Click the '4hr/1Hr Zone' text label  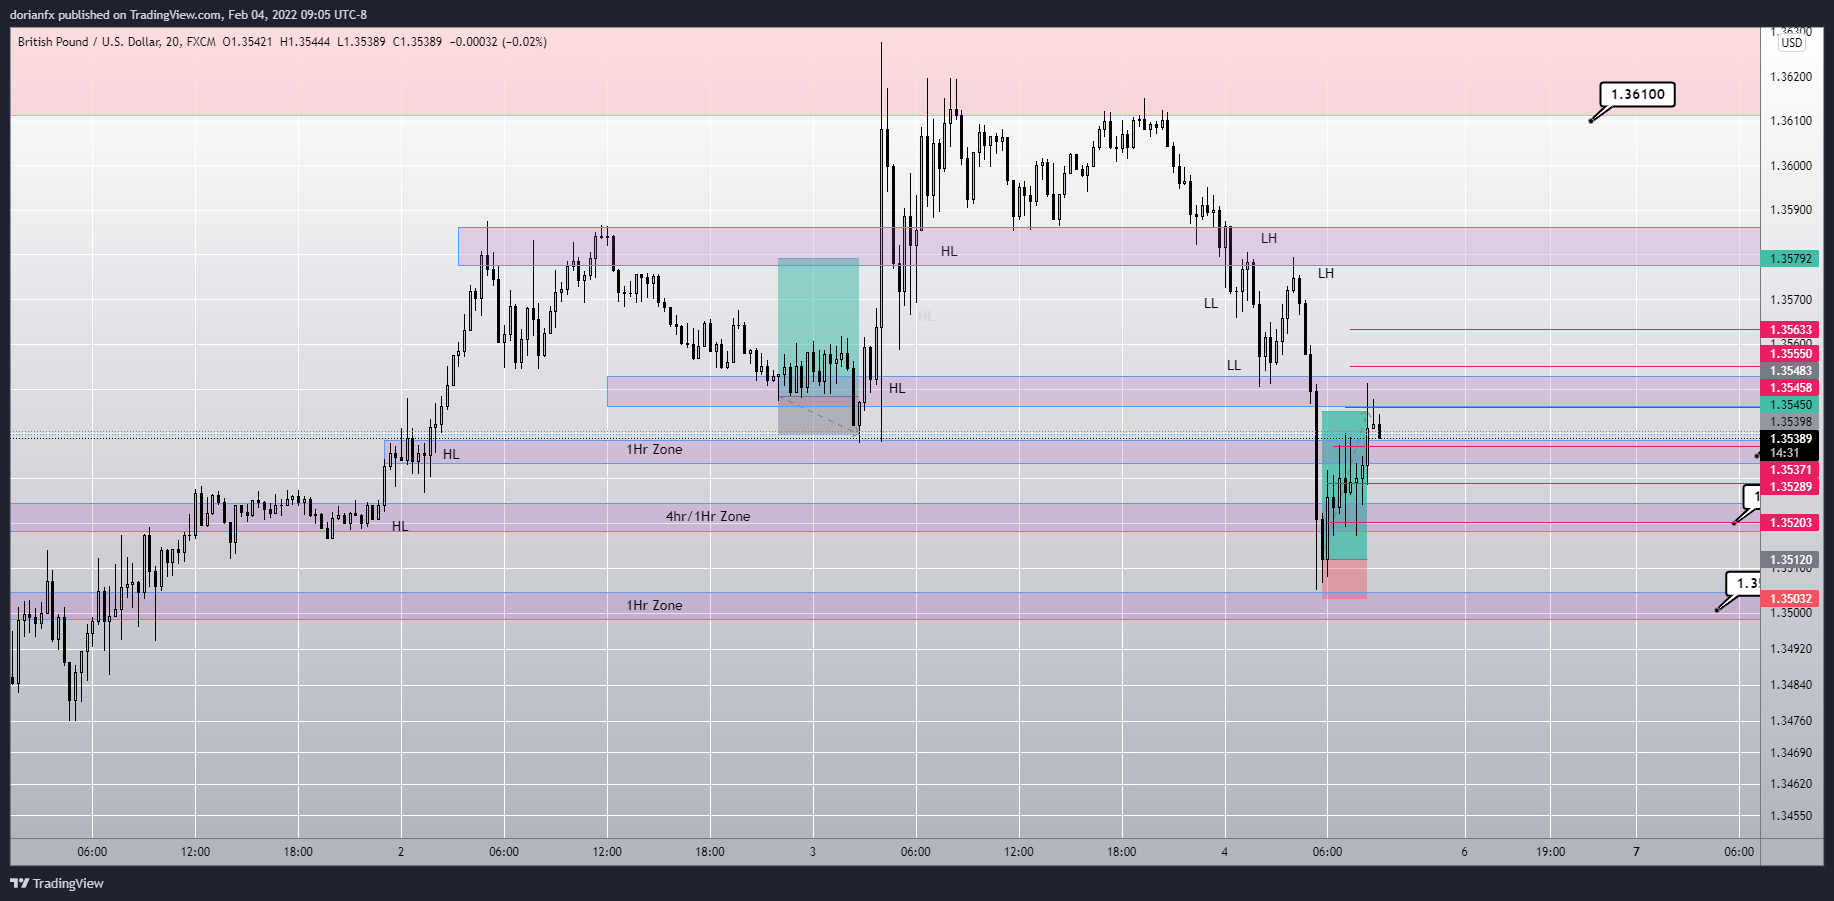708,516
